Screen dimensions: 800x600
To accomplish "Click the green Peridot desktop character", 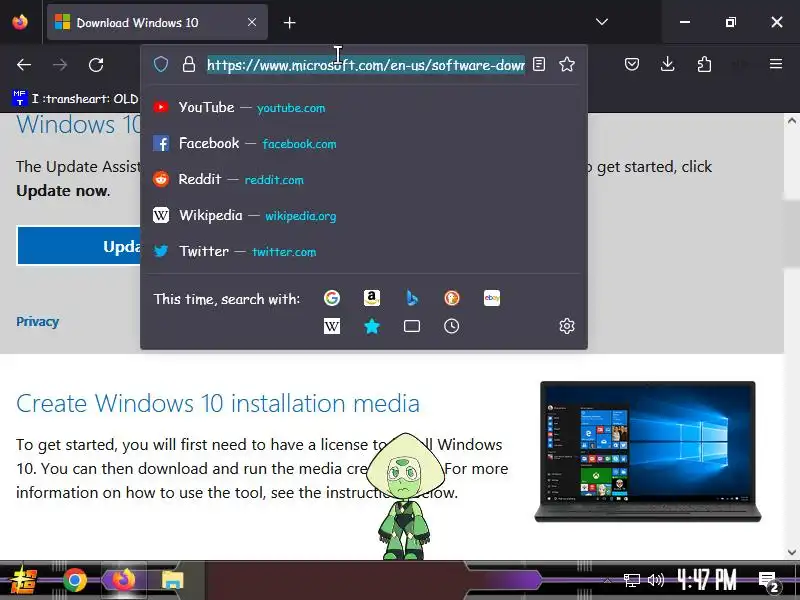I will tap(405, 496).
